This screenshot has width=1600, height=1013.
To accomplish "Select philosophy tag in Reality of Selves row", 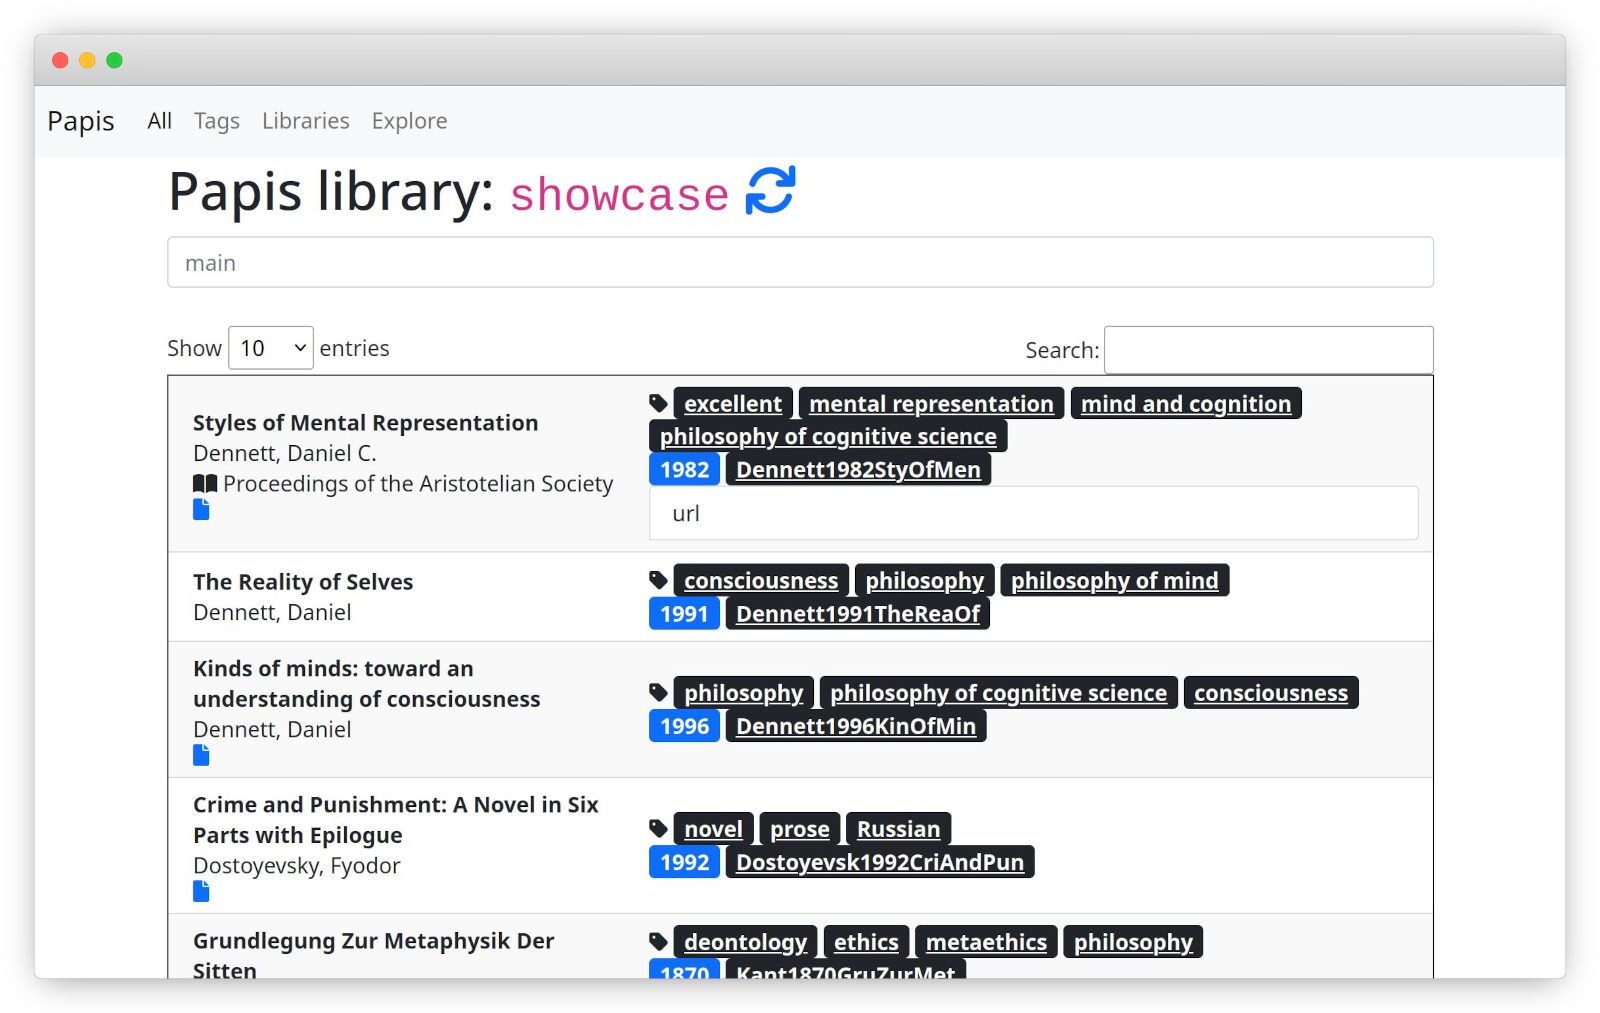I will tap(925, 580).
